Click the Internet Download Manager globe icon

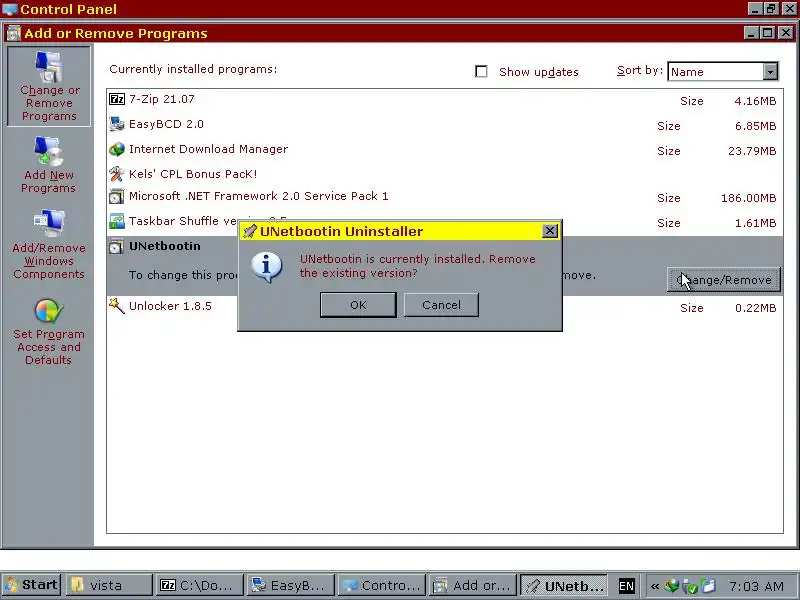click(117, 149)
